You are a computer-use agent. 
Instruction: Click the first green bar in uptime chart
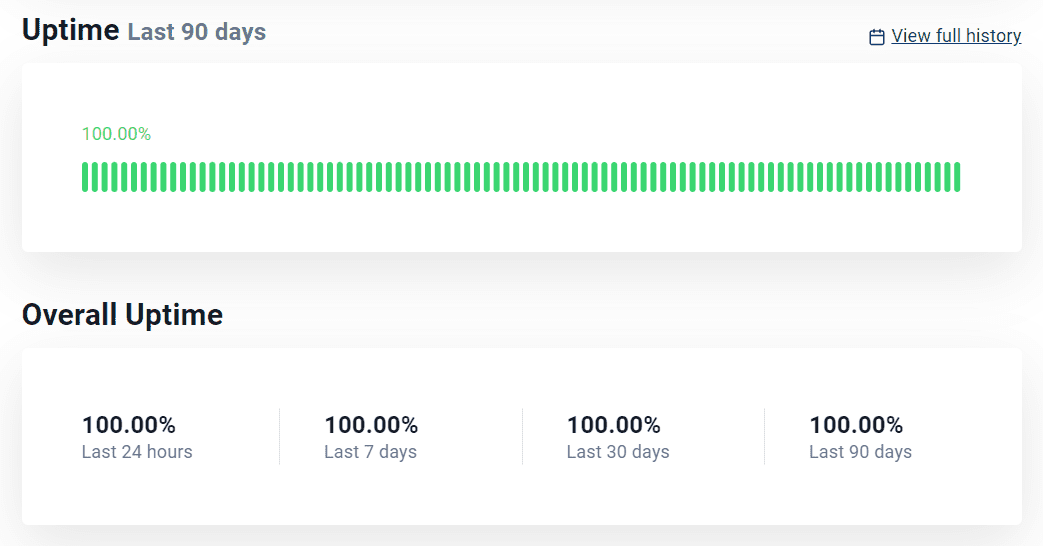pyautogui.click(x=85, y=177)
